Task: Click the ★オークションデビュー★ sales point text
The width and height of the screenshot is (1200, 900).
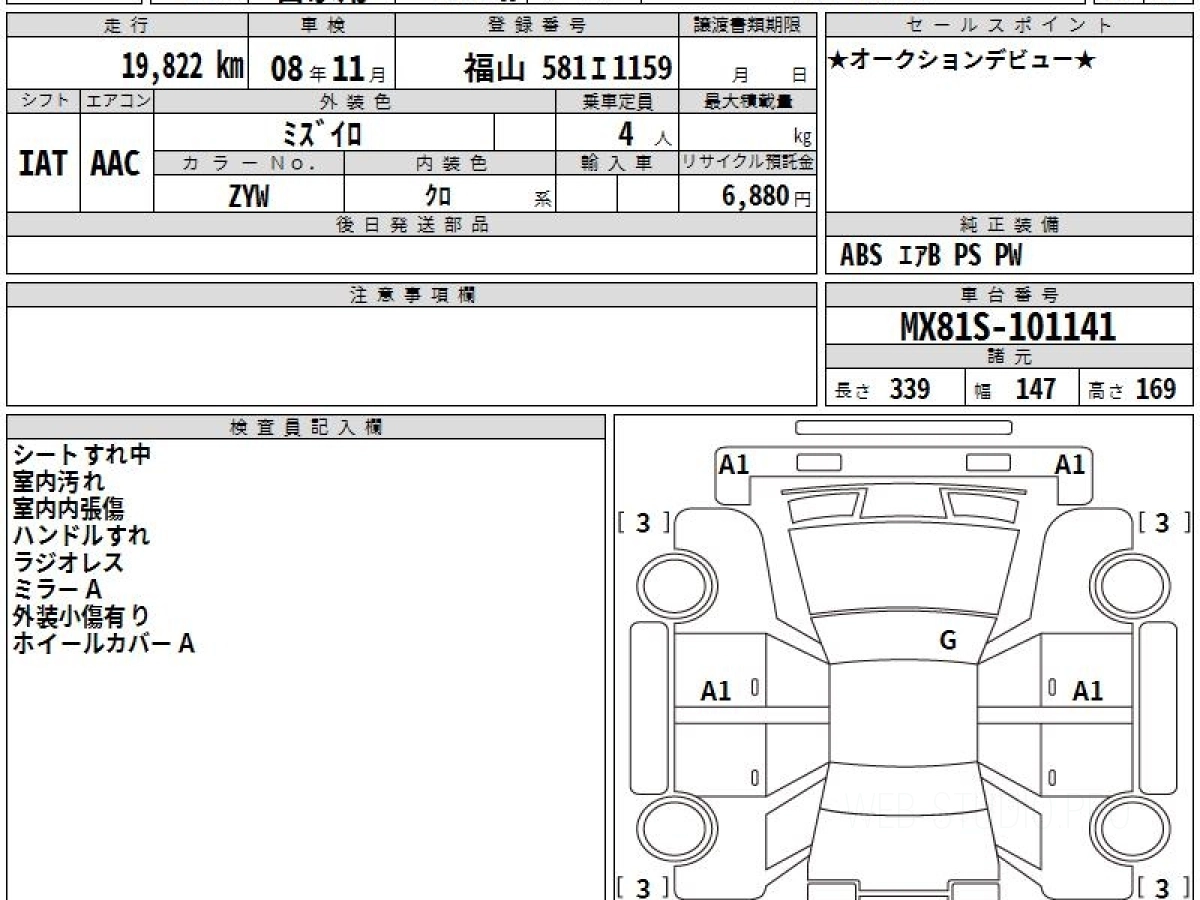Action: point(961,61)
